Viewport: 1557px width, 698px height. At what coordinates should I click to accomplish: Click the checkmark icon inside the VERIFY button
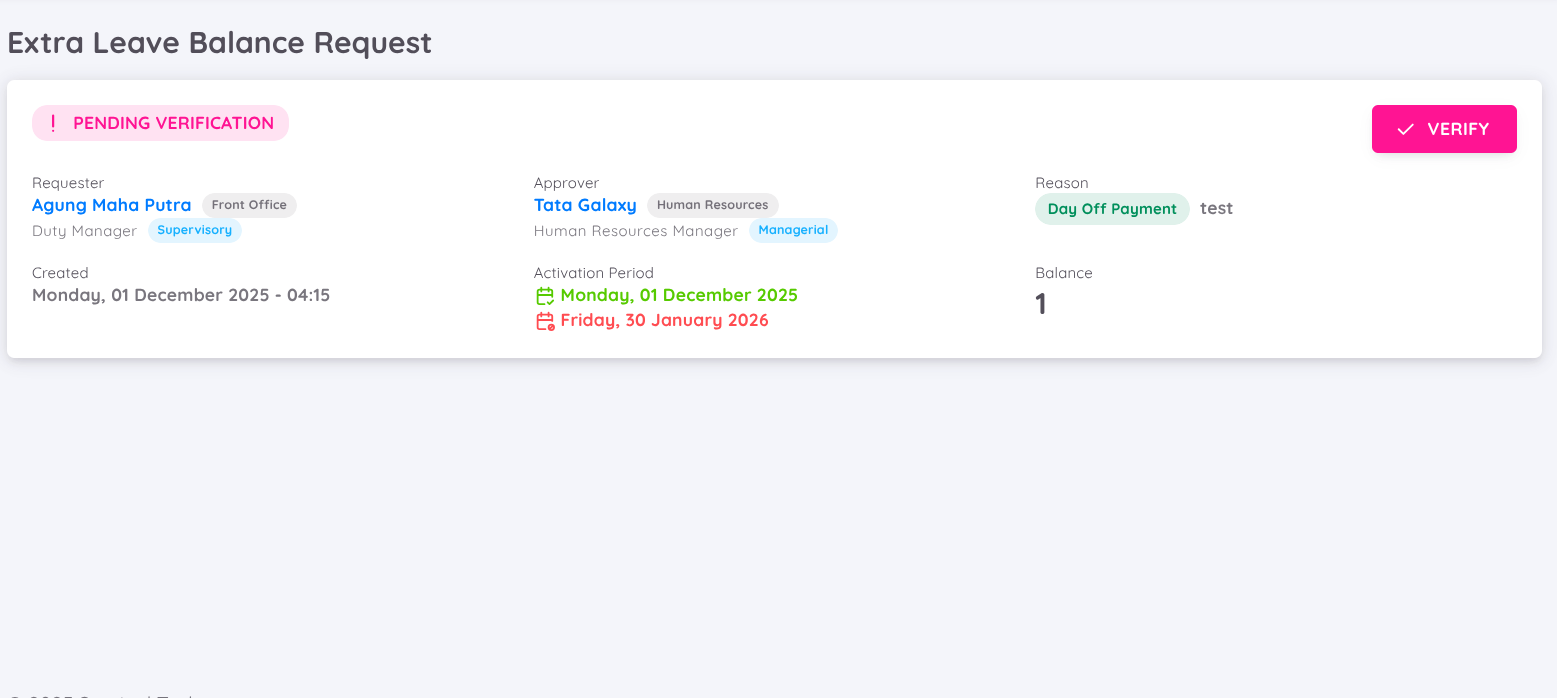(x=1406, y=129)
